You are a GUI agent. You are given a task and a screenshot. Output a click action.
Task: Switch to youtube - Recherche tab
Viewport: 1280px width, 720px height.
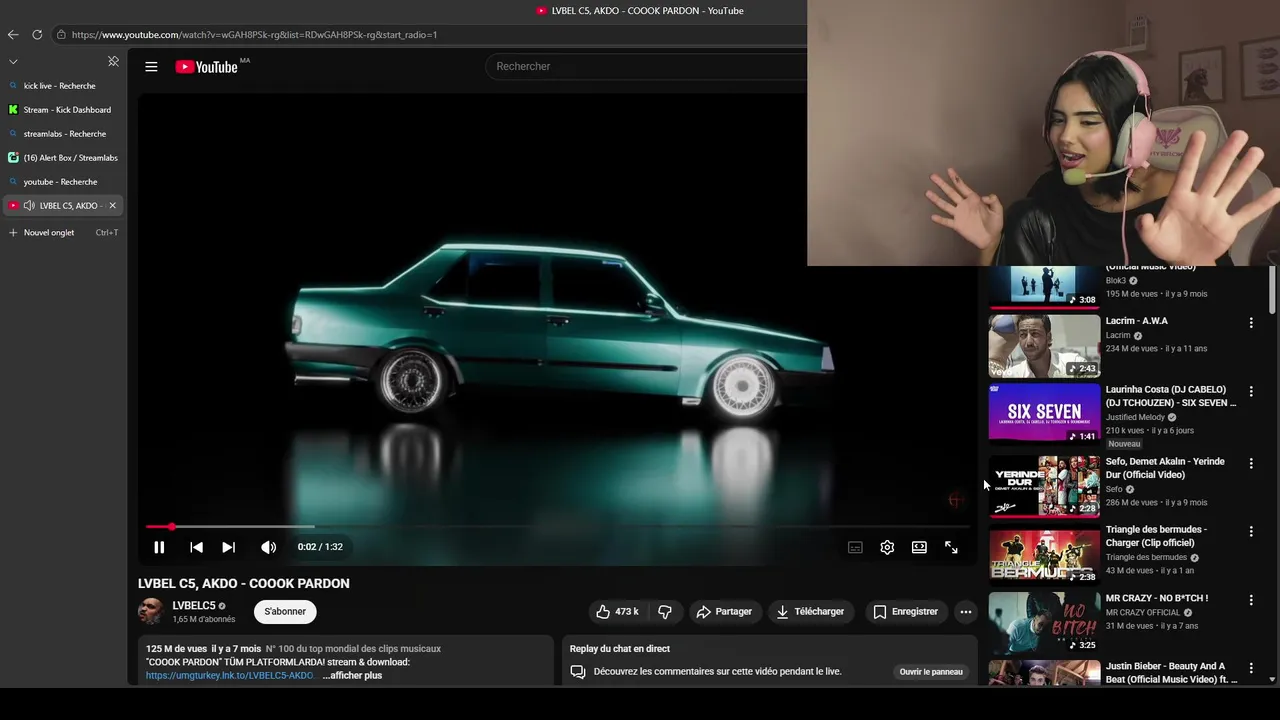(63, 182)
